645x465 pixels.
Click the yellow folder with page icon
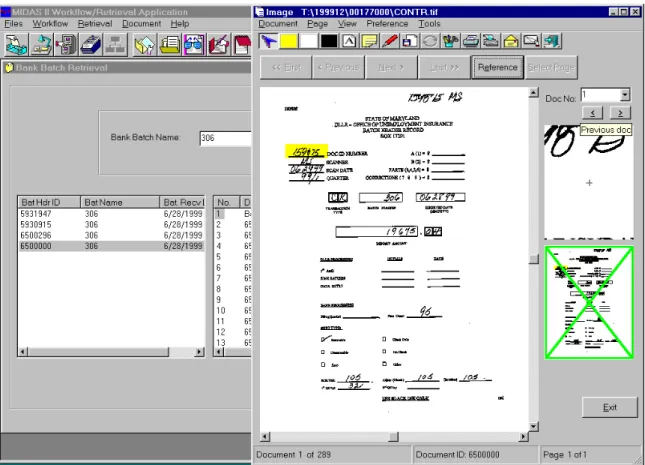144,44
